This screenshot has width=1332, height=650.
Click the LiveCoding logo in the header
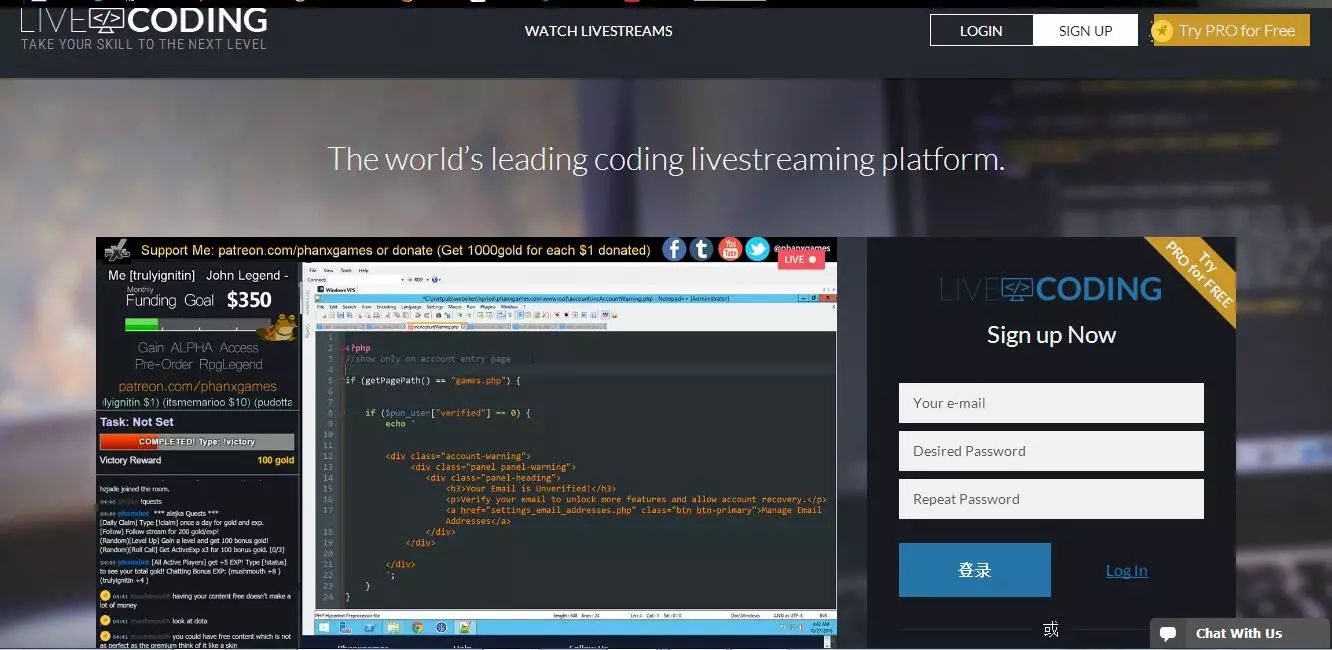(144, 28)
